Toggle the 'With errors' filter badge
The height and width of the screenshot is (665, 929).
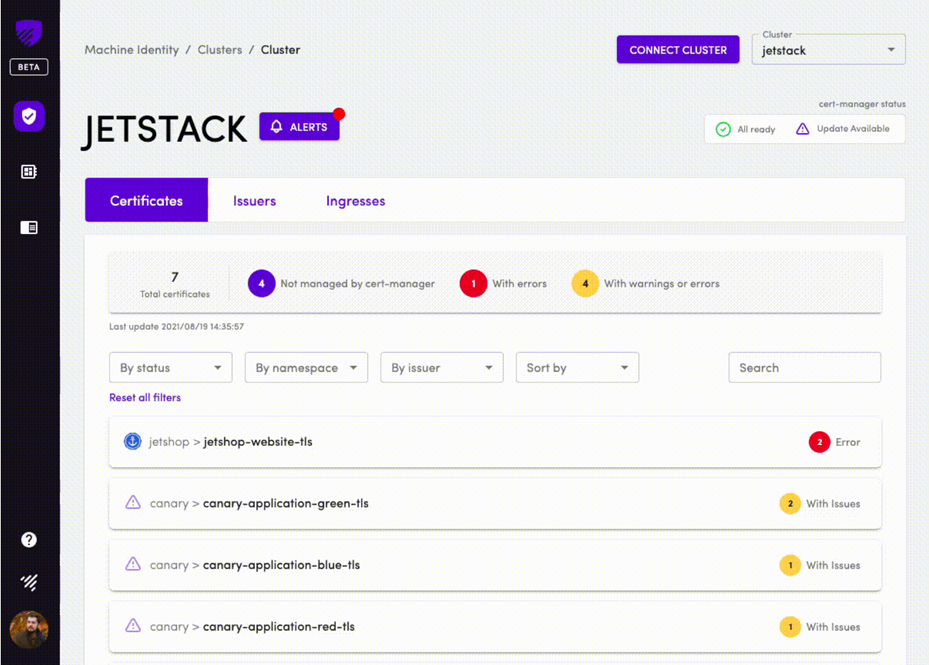tap(473, 284)
